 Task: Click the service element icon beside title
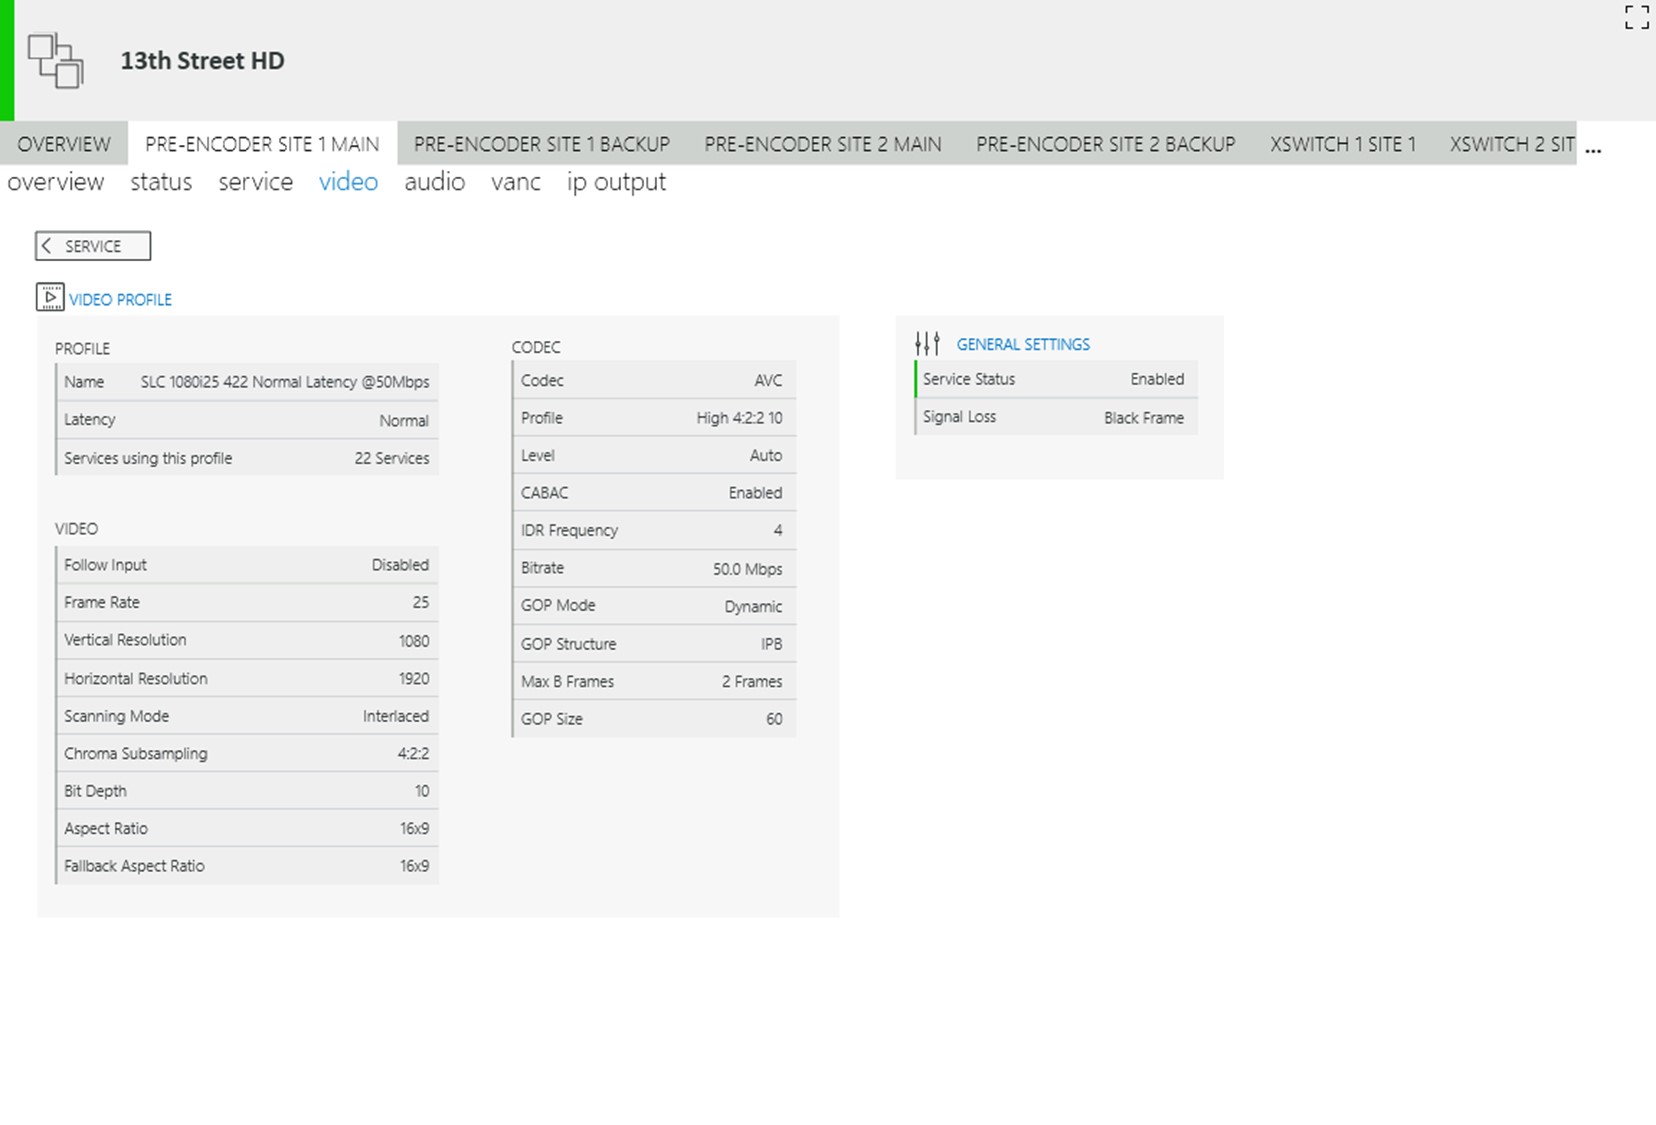(55, 61)
